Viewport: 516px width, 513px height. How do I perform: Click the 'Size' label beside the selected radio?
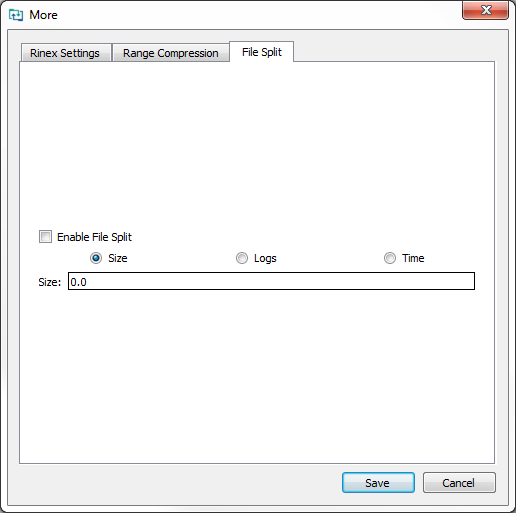[118, 258]
